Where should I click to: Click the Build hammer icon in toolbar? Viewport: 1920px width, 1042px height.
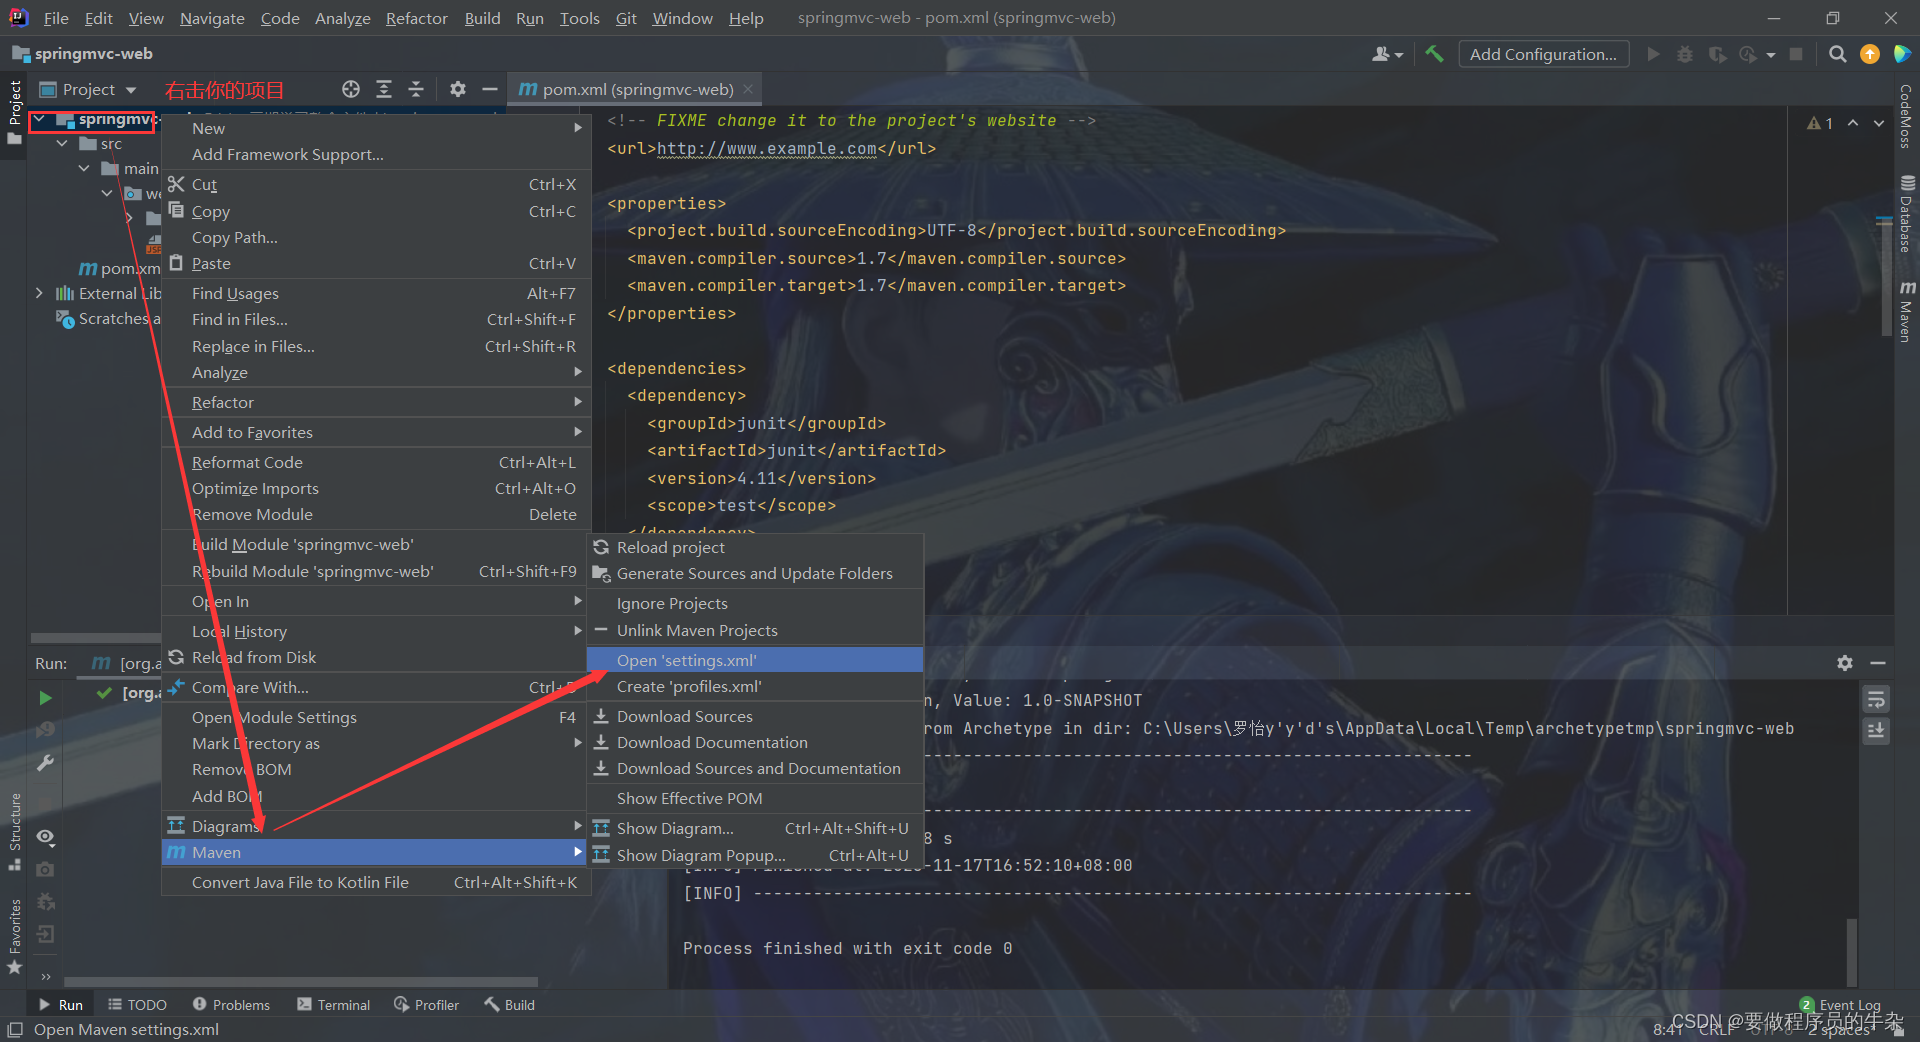(x=1434, y=53)
